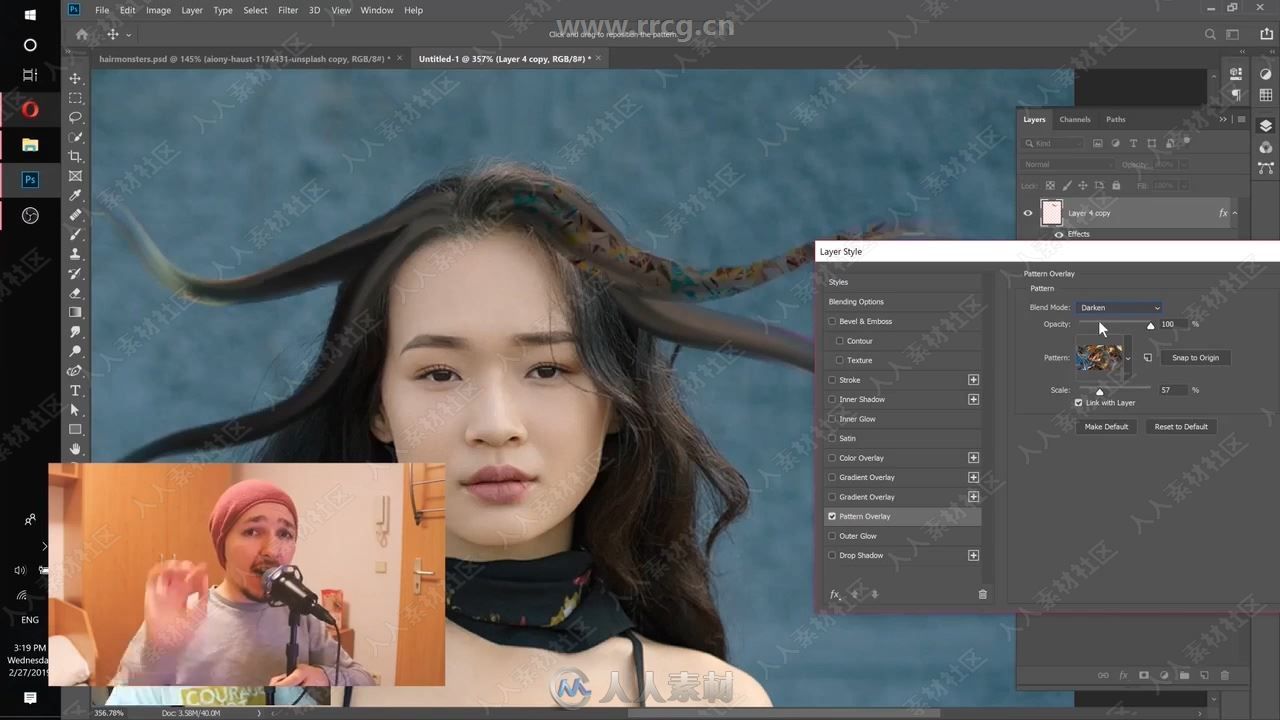1280x720 pixels.
Task: Select the Spot Healing Brush tool
Action: 75,215
